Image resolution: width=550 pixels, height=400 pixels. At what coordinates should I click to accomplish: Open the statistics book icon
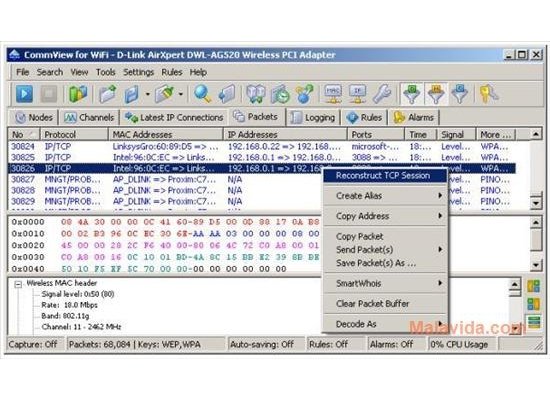(x=256, y=94)
